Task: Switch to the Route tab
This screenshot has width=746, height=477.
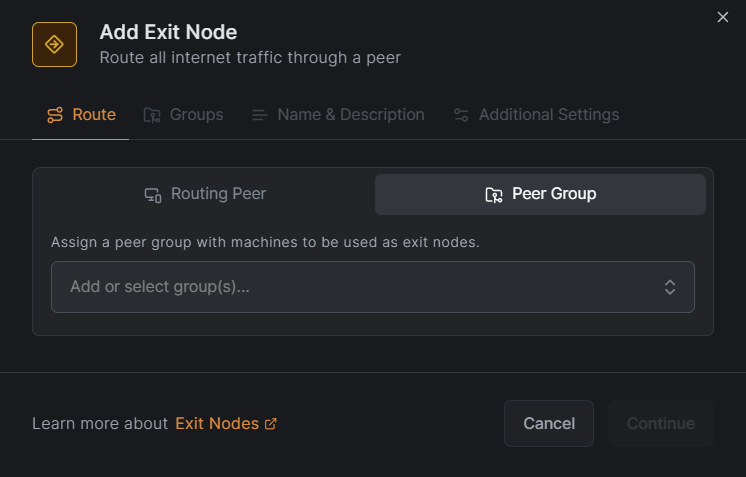Action: pyautogui.click(x=81, y=115)
